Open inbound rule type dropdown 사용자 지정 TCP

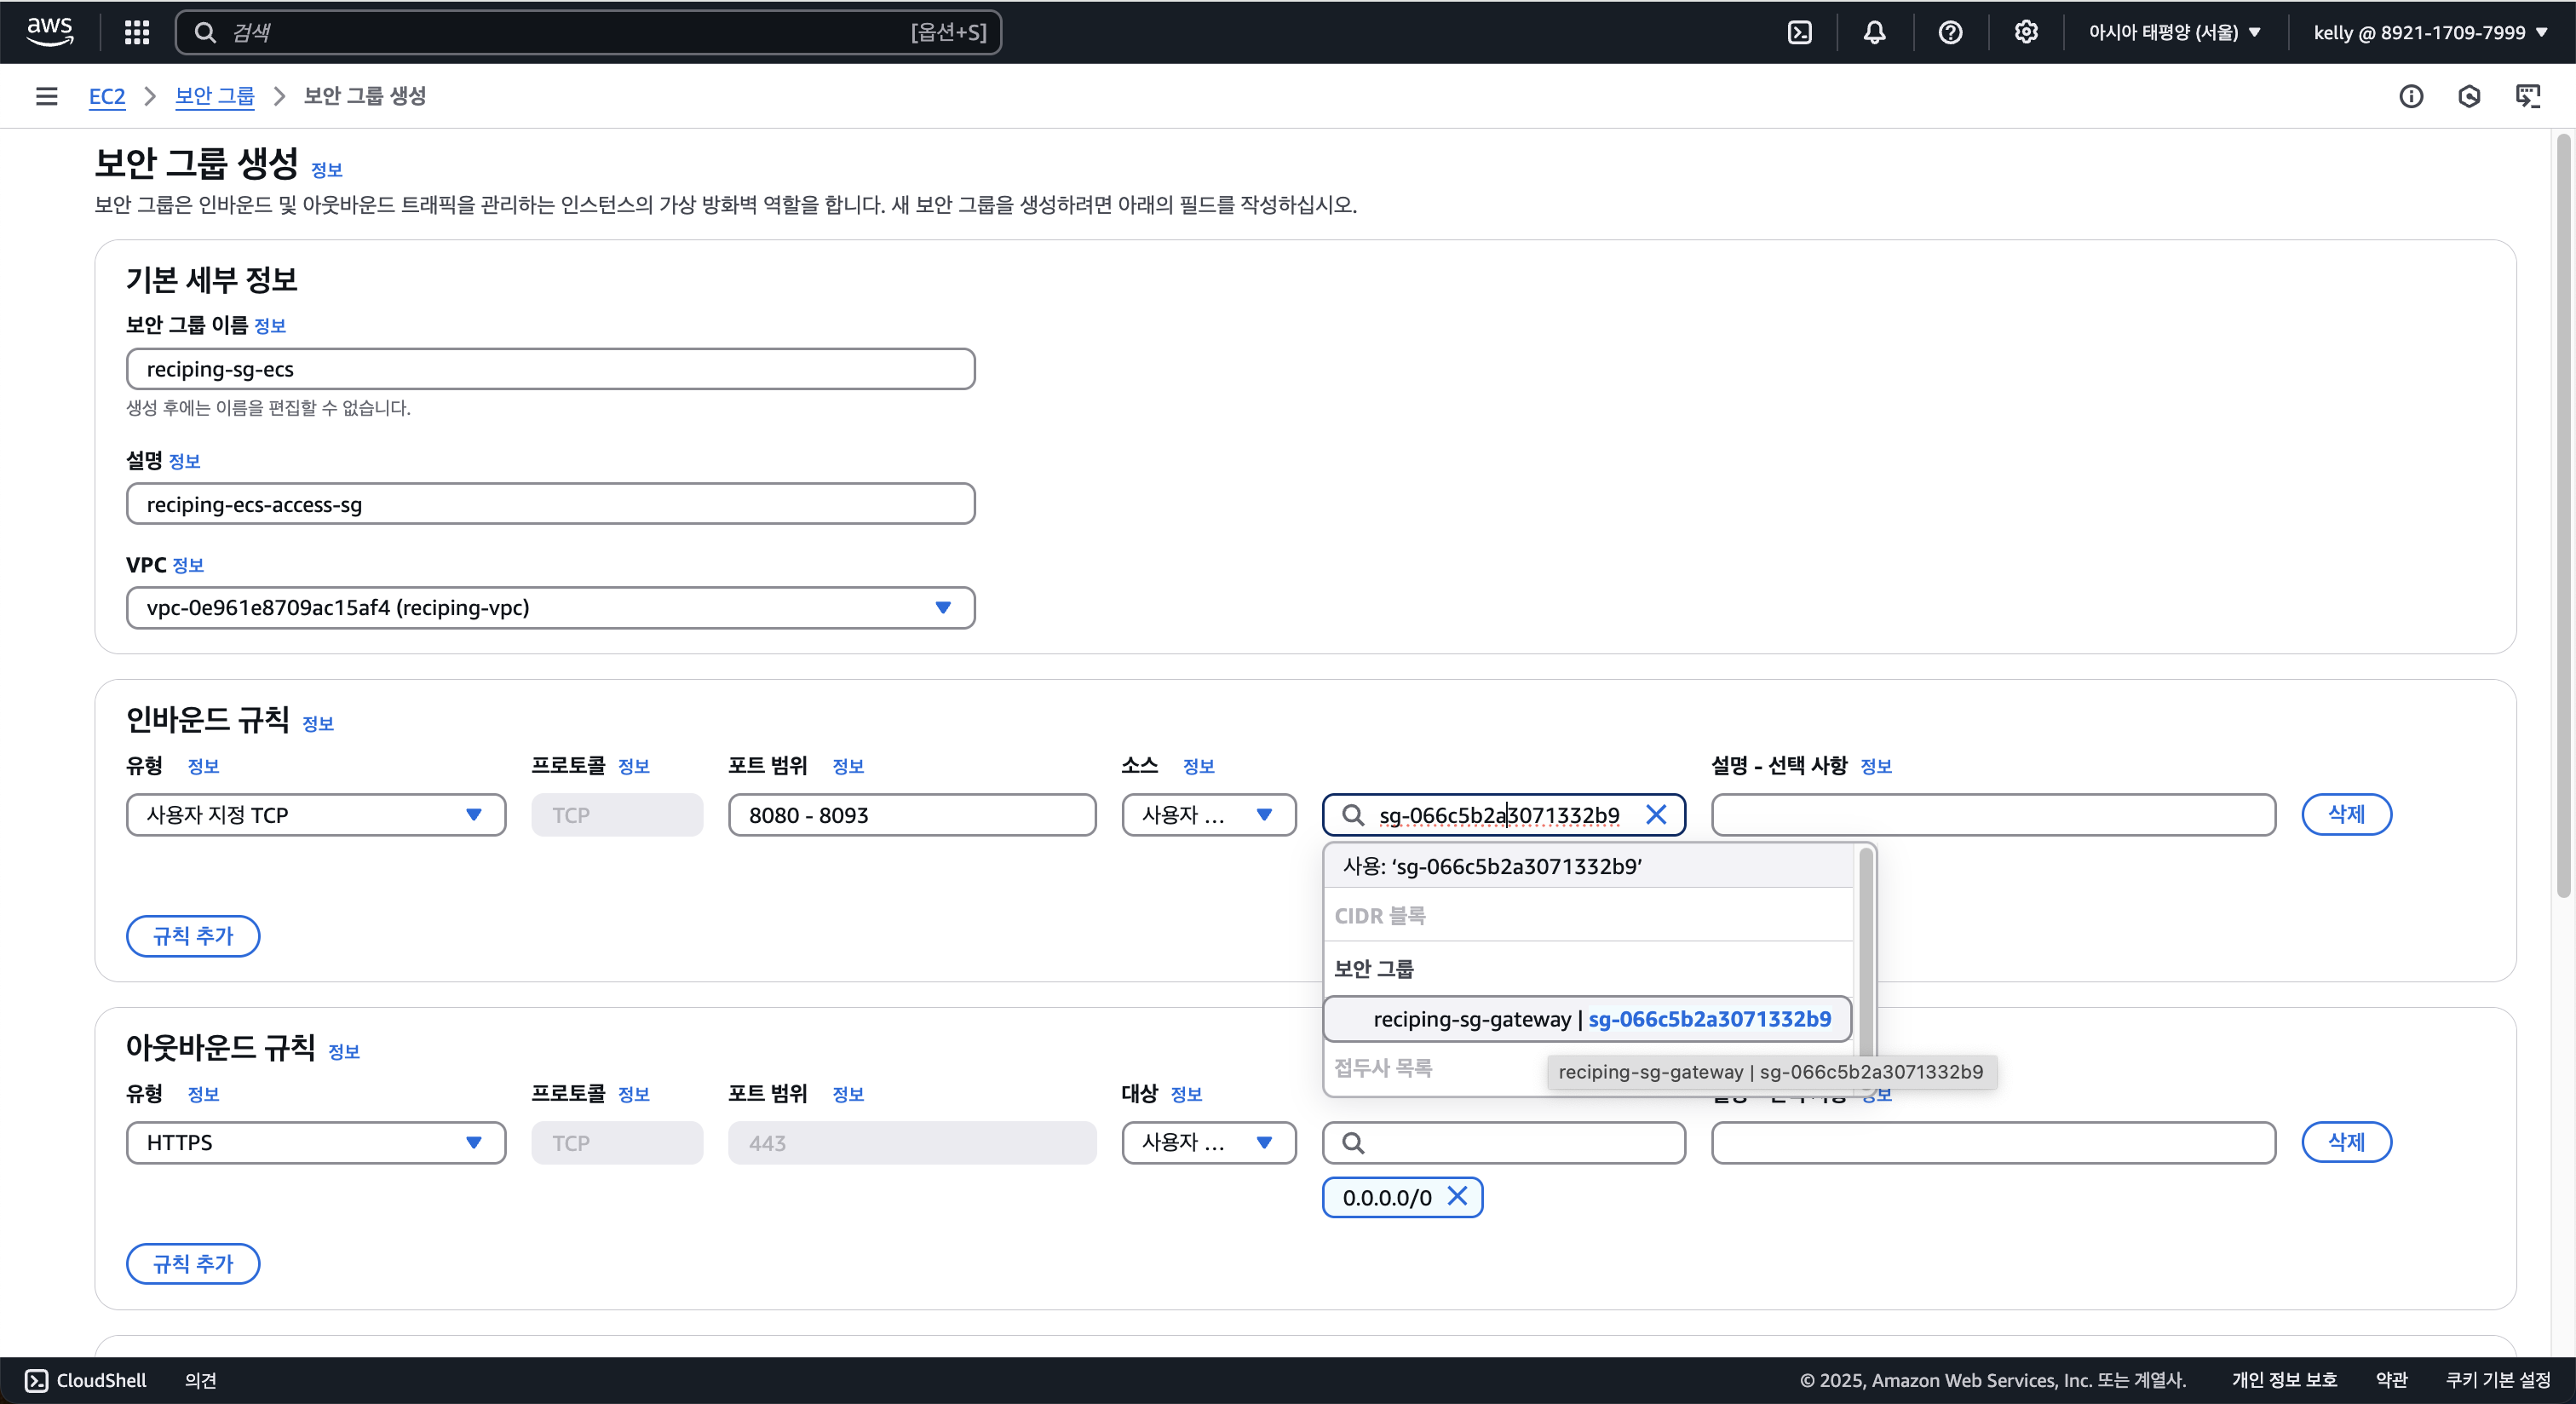(315, 814)
